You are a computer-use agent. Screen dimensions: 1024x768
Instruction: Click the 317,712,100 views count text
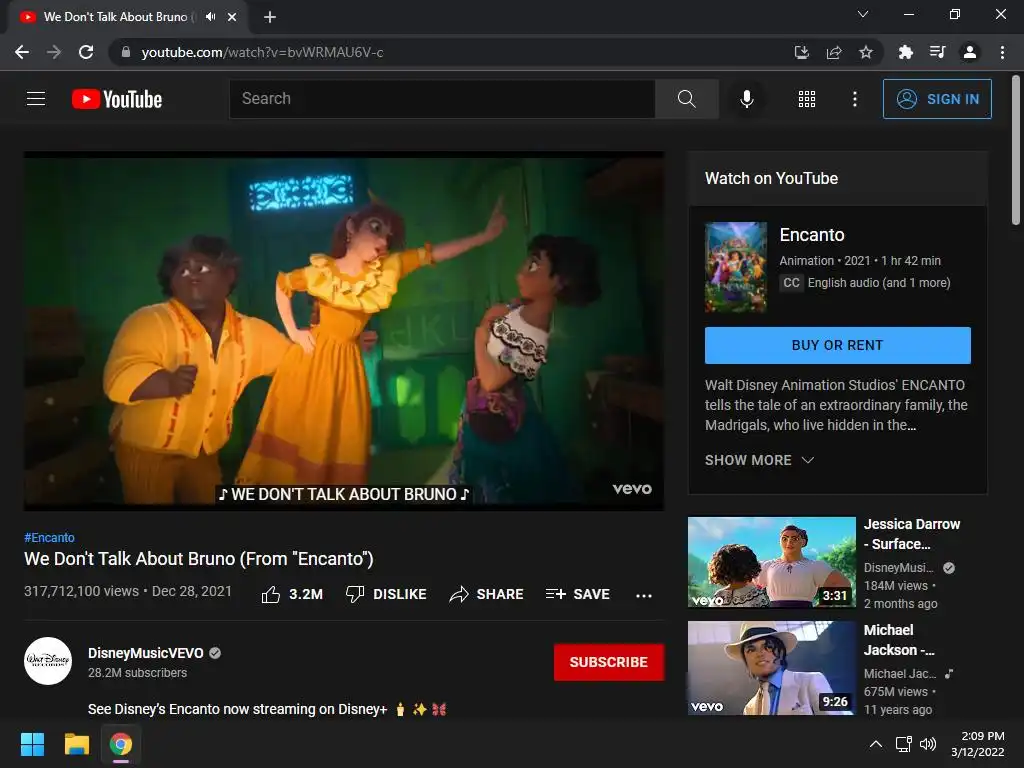click(82, 591)
